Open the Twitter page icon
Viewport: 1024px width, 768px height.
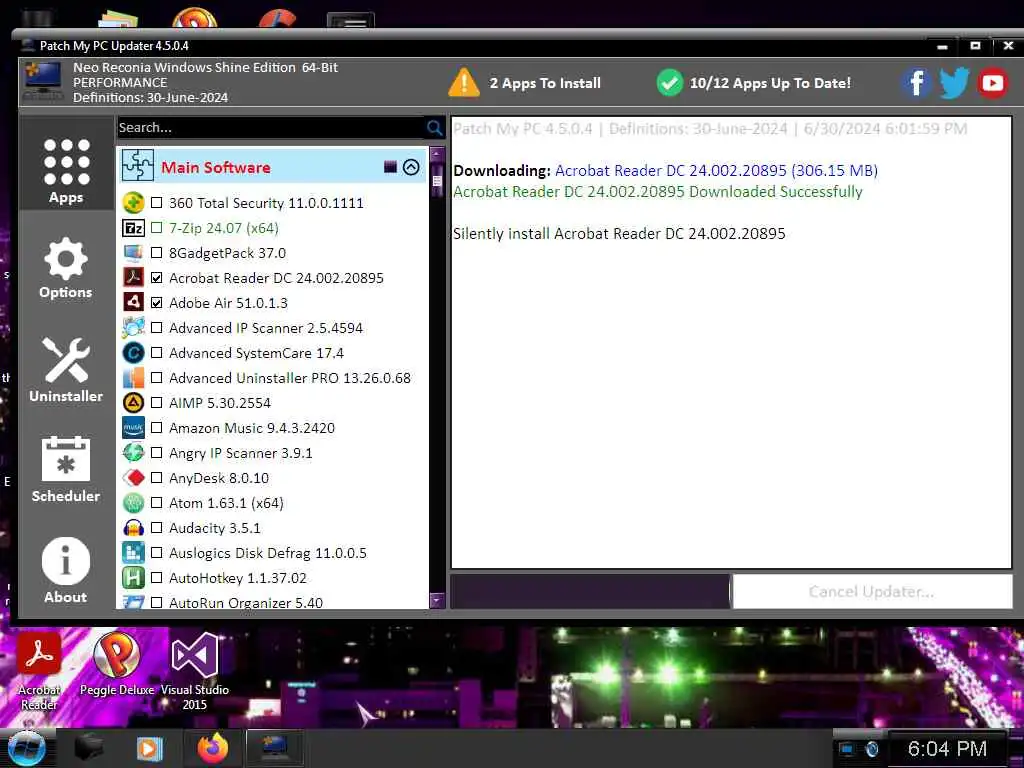[x=954, y=83]
